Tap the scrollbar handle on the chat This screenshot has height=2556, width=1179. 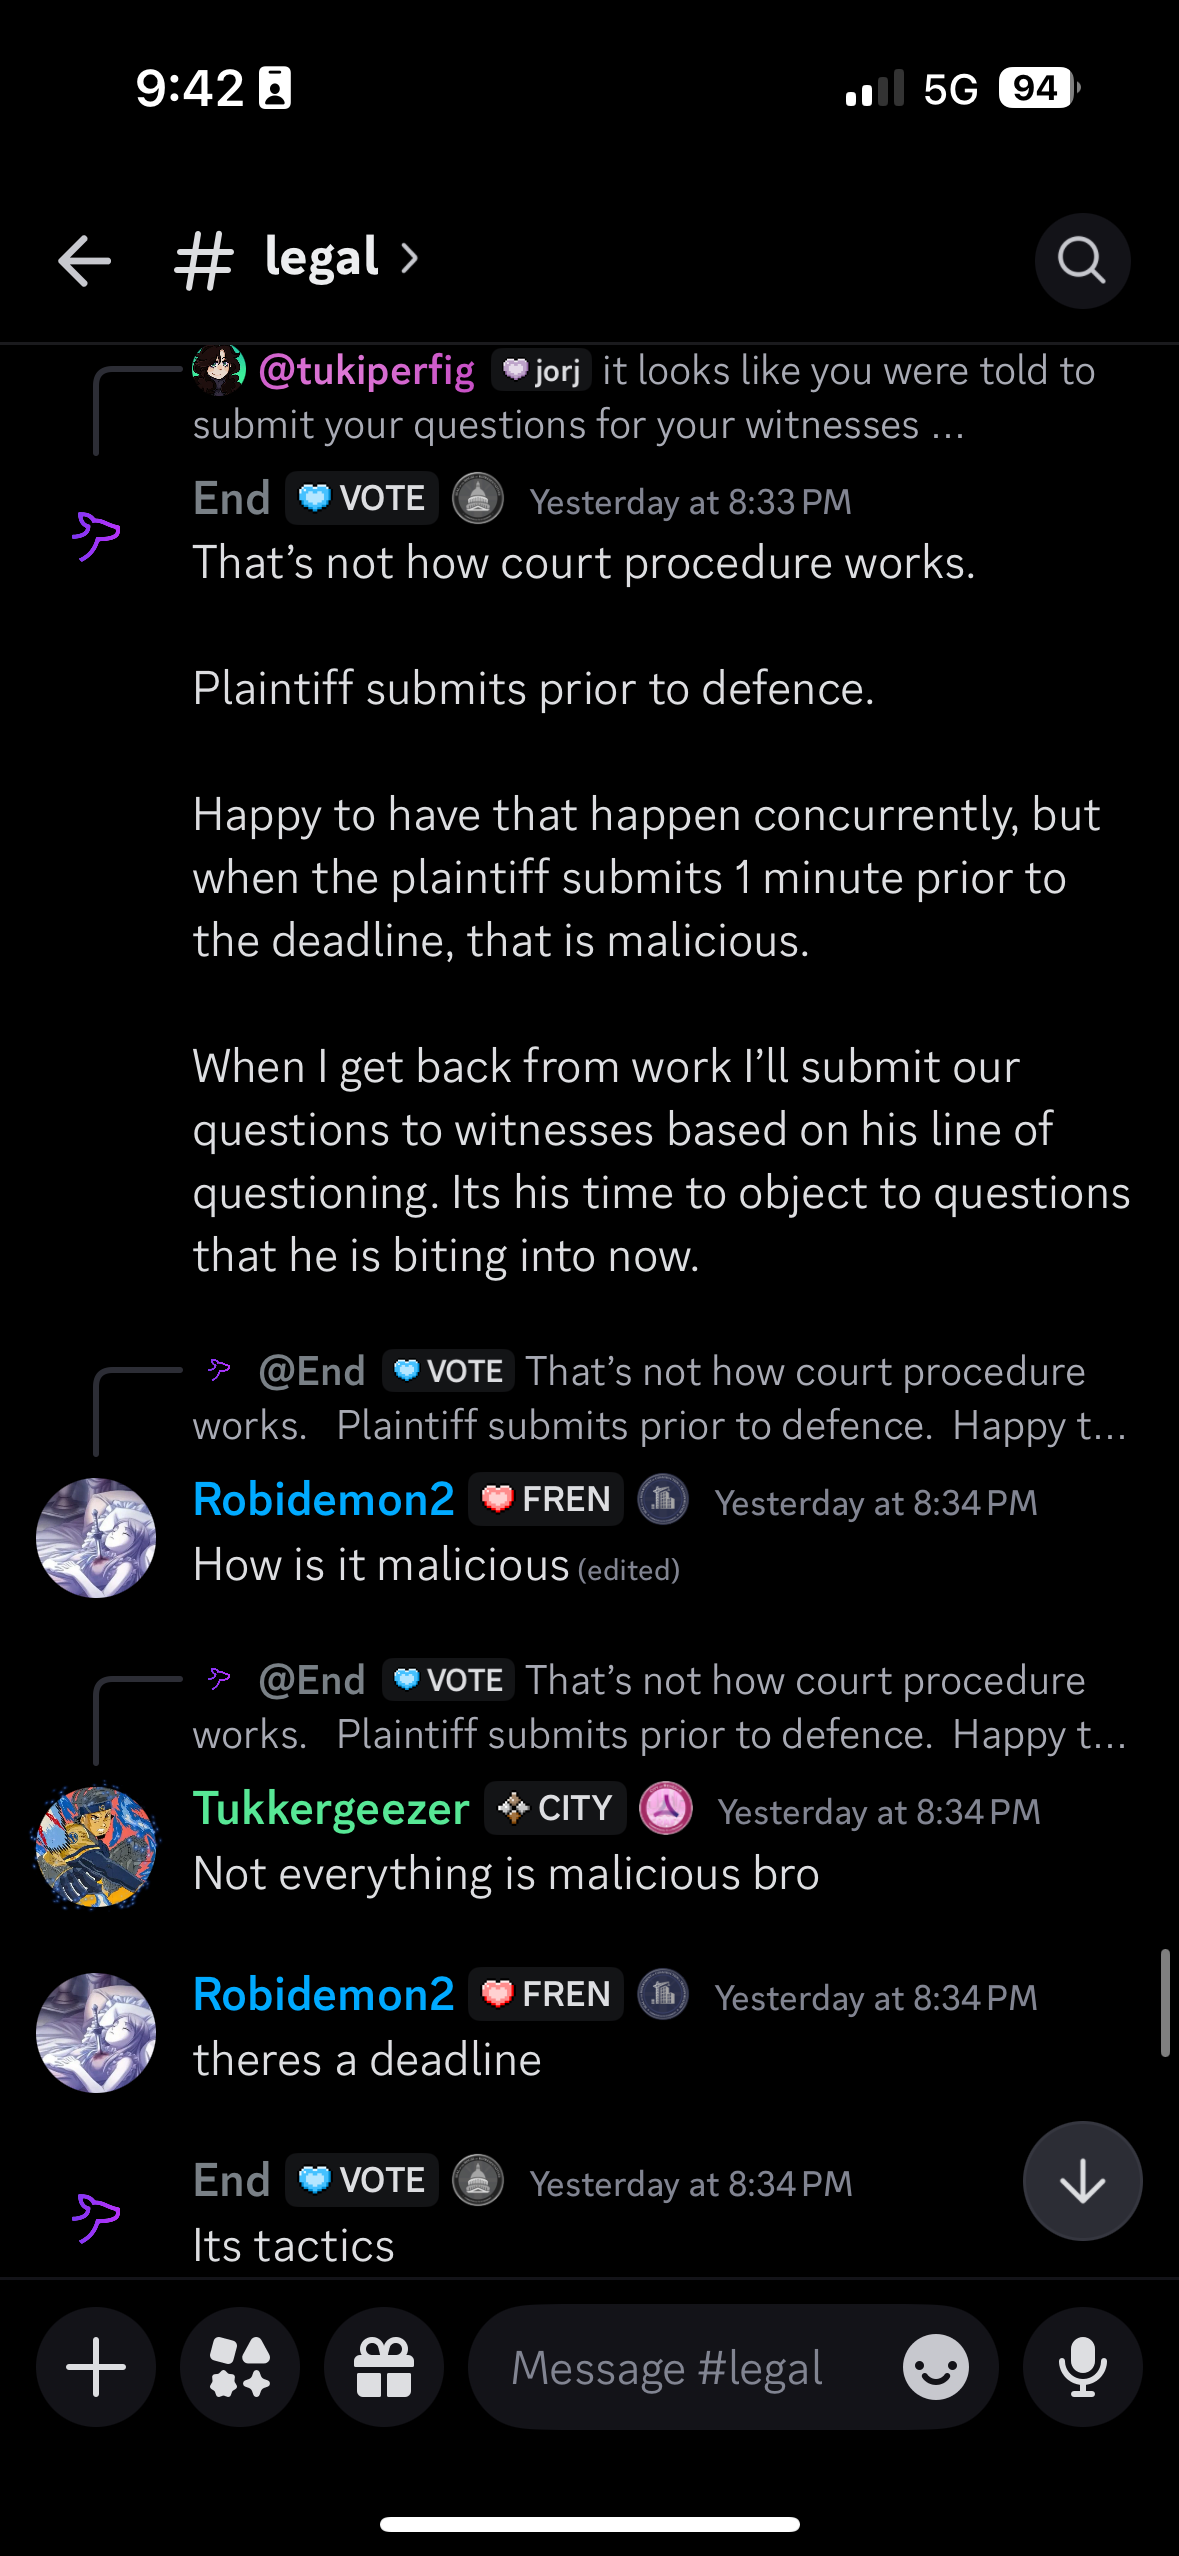tap(1164, 2002)
